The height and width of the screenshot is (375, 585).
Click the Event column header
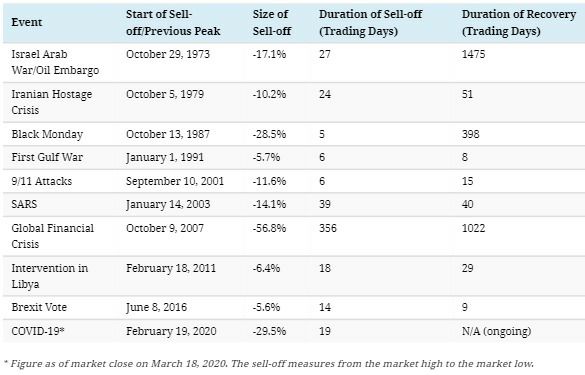(x=26, y=22)
